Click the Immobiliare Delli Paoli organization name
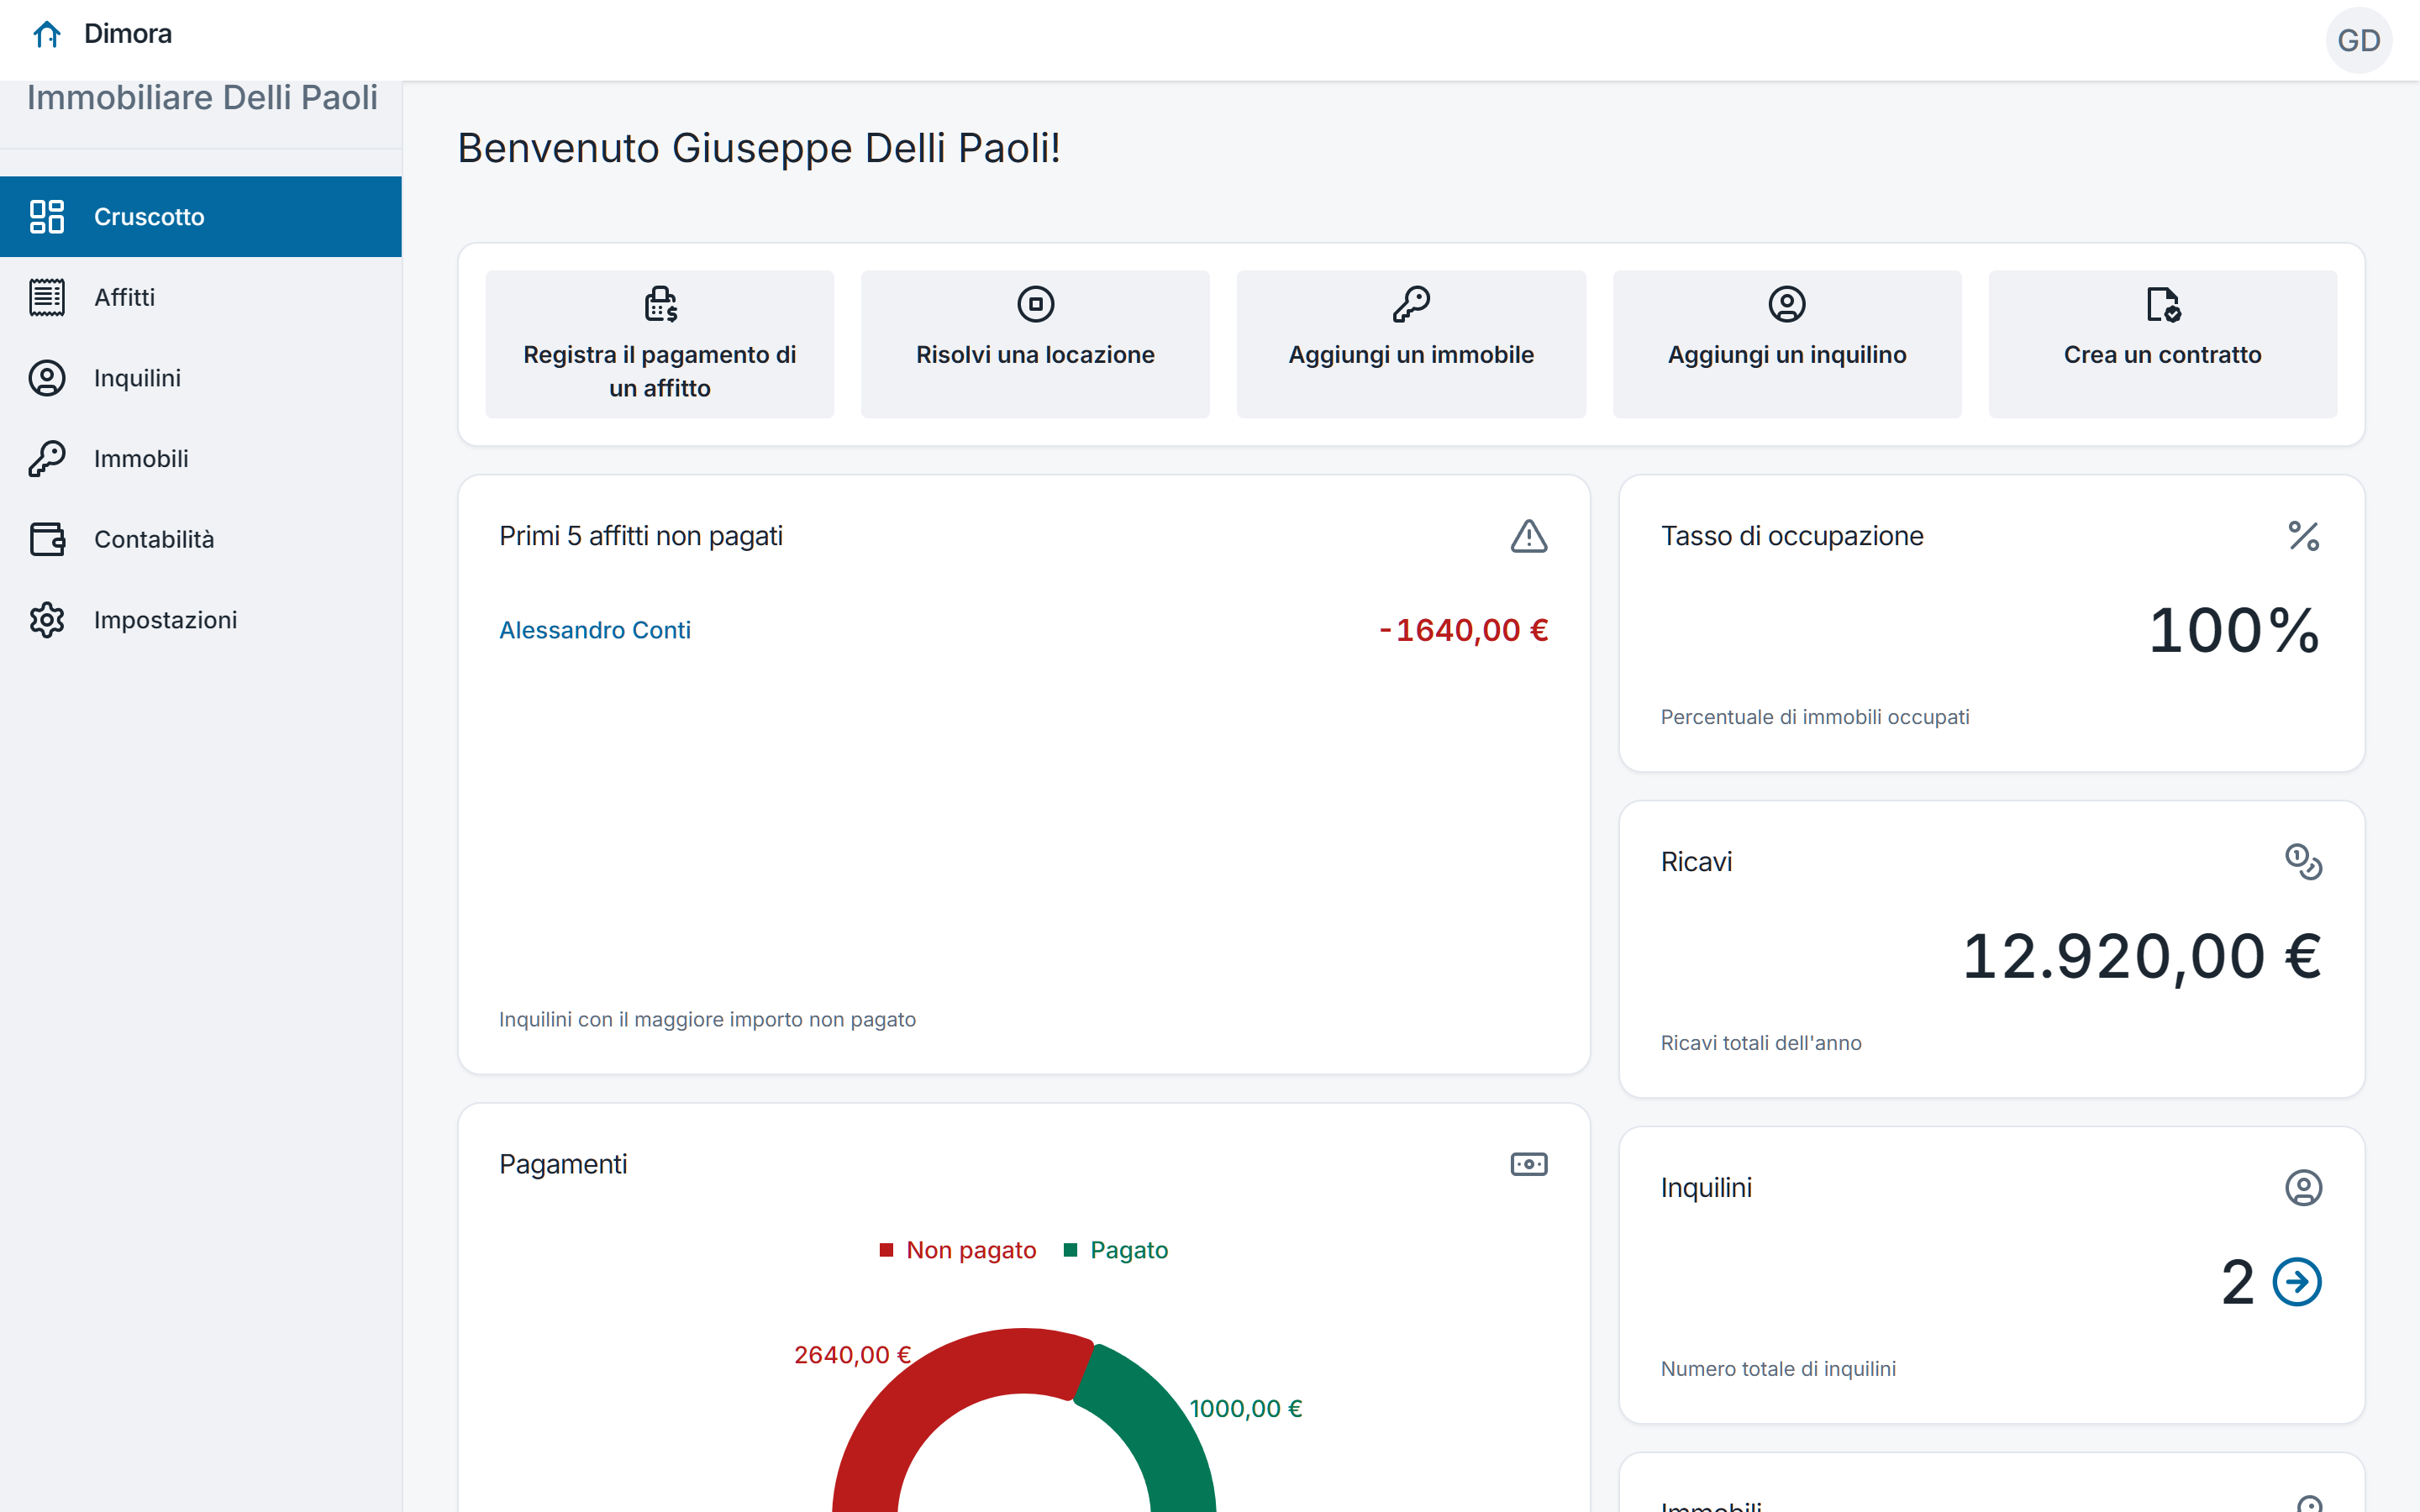 202,97
